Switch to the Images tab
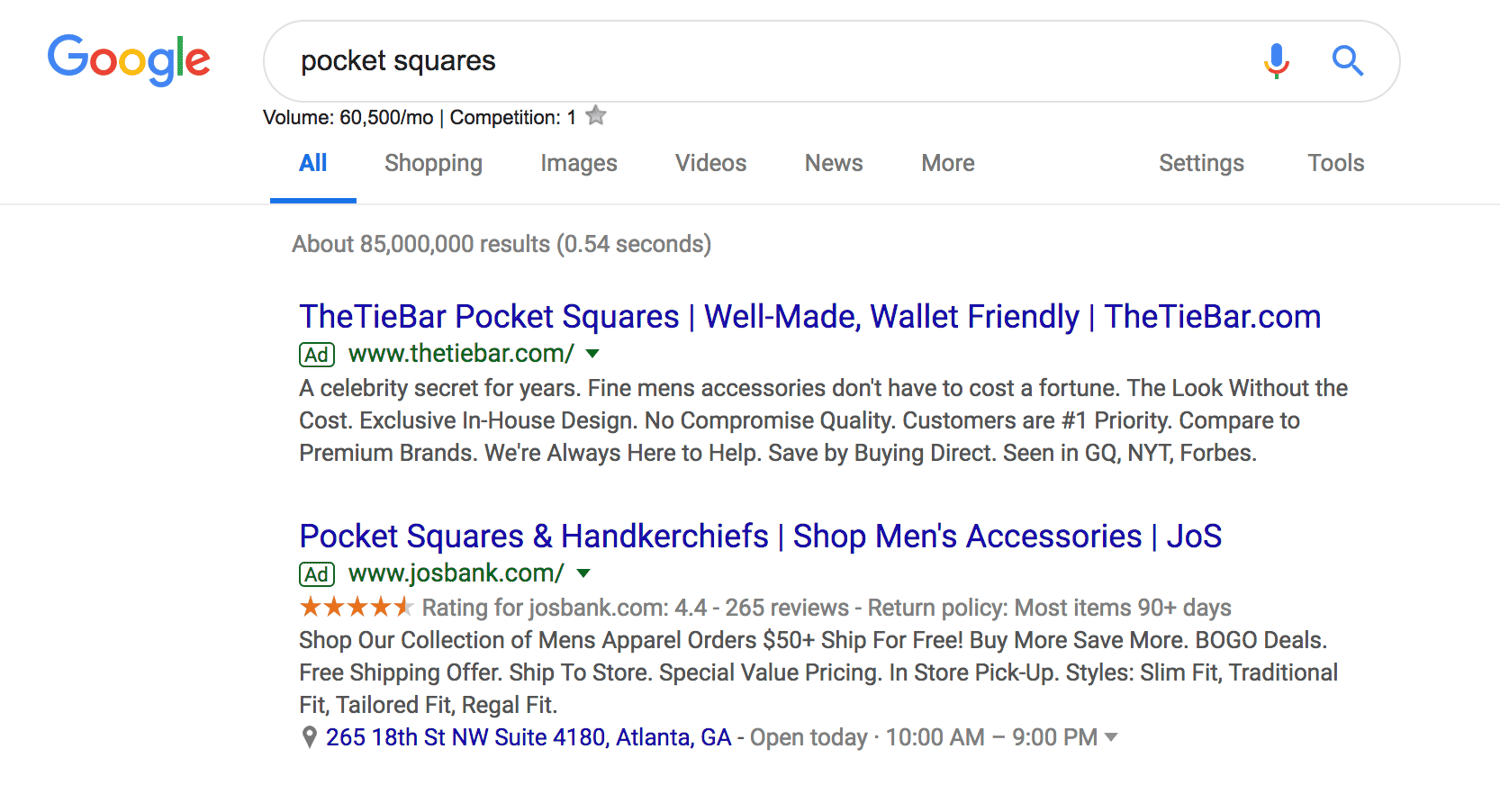This screenshot has width=1500, height=794. [579, 163]
